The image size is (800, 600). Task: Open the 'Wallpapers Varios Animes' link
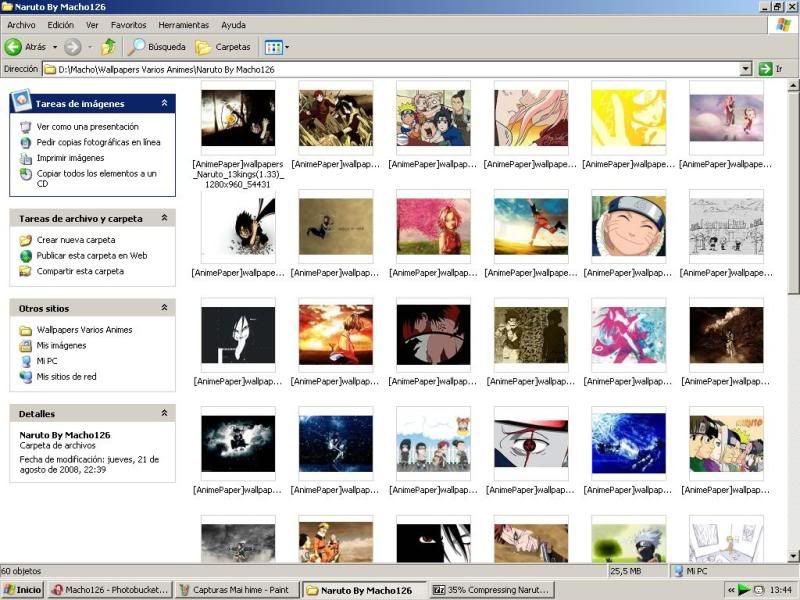click(x=84, y=330)
